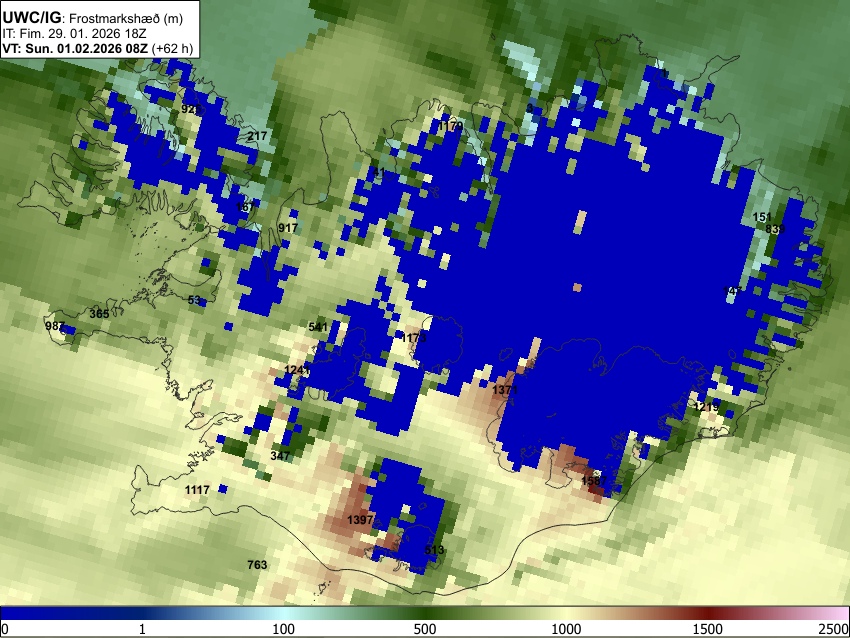Click the map value '1179'

tap(450, 126)
